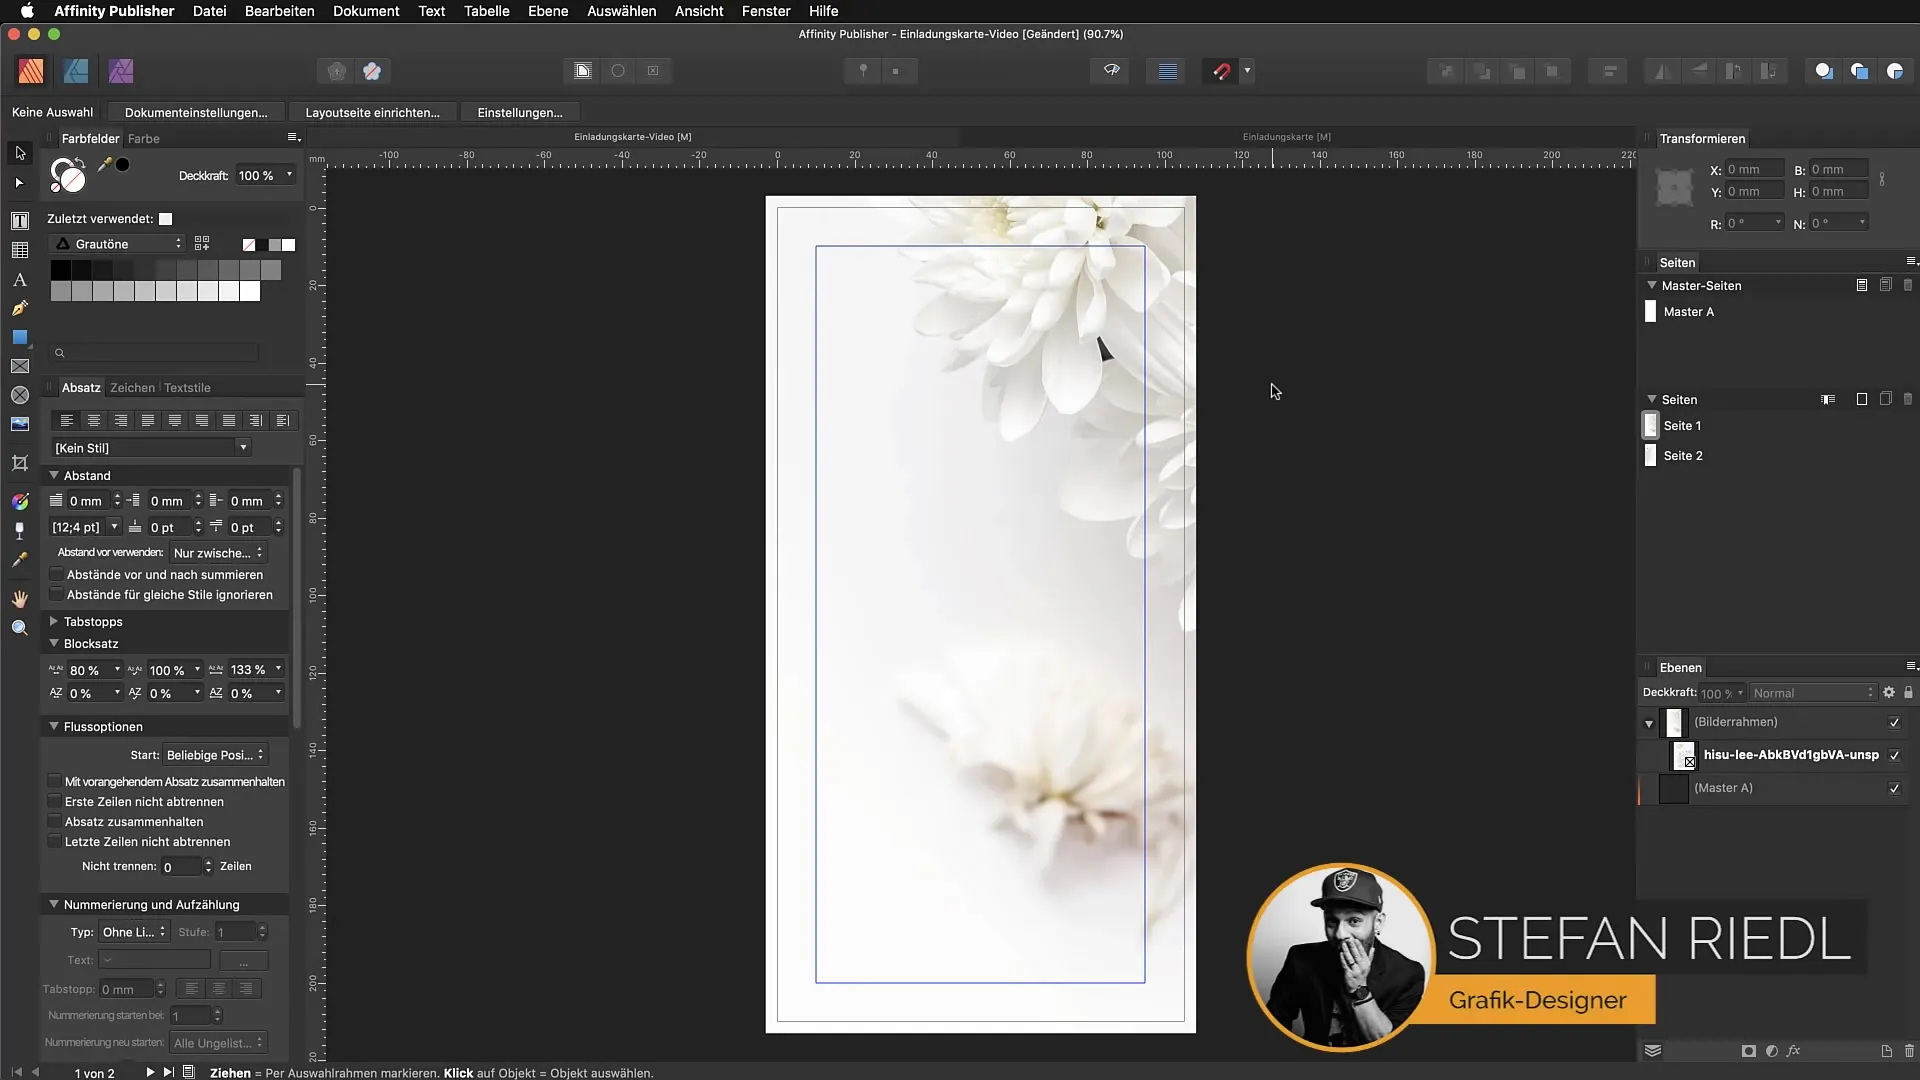
Task: Expand the Tabstopps section
Action: (54, 621)
